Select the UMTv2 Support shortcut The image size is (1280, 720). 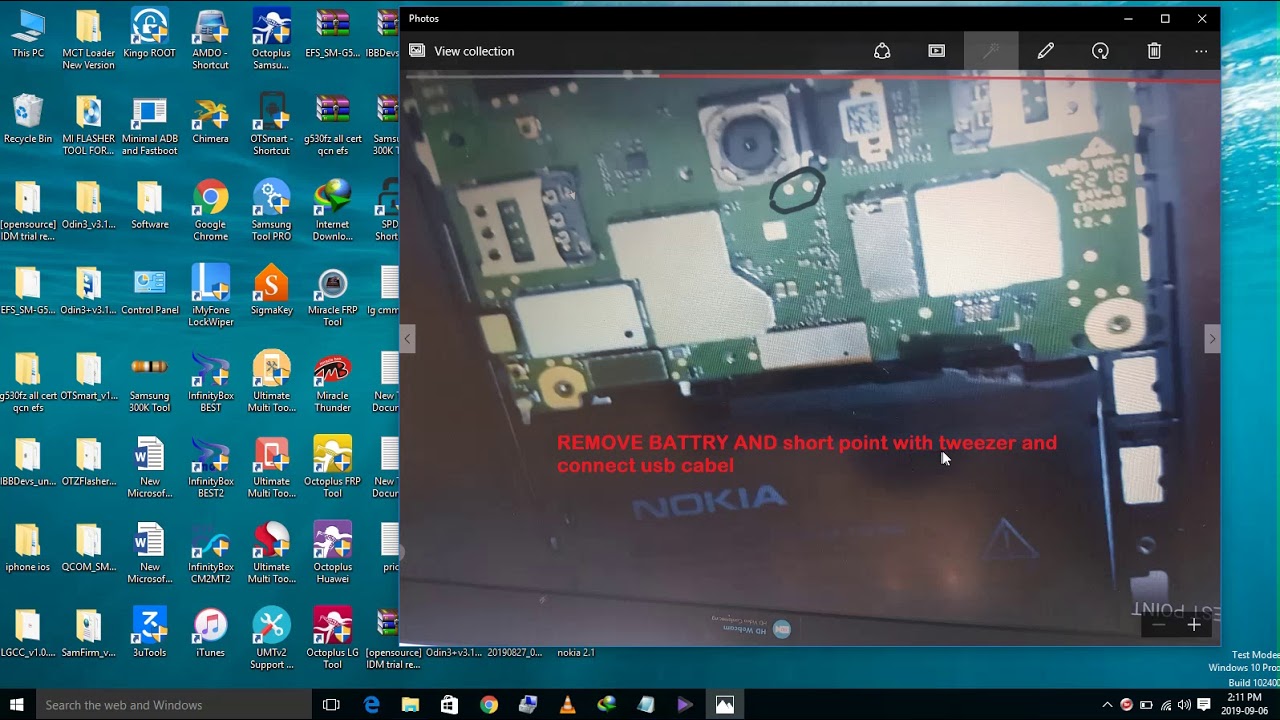(x=271, y=638)
